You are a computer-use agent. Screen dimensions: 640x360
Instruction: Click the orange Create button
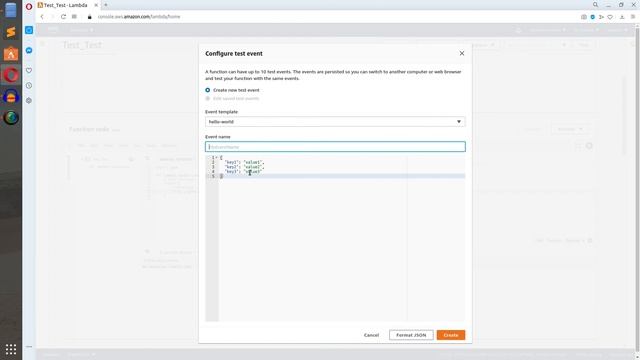(x=451, y=335)
